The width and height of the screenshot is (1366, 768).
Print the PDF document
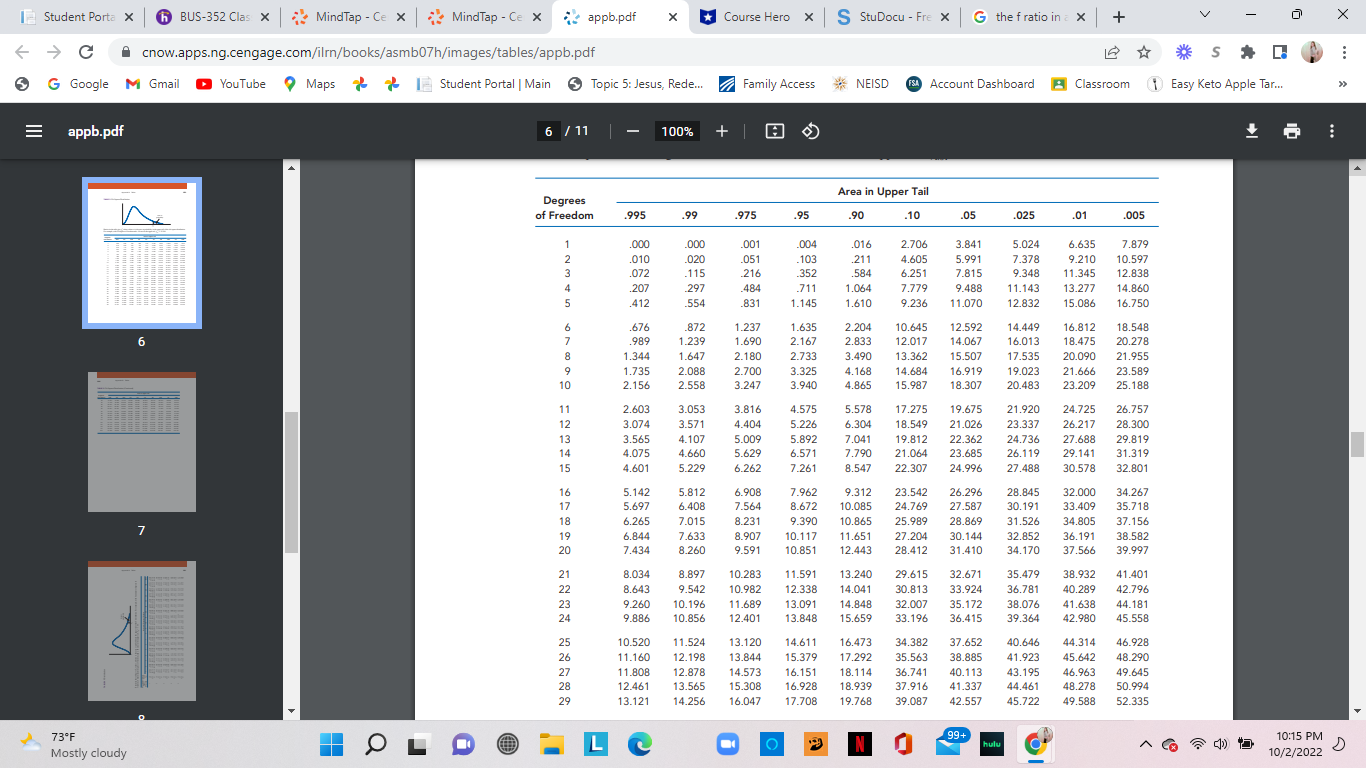coord(1292,131)
